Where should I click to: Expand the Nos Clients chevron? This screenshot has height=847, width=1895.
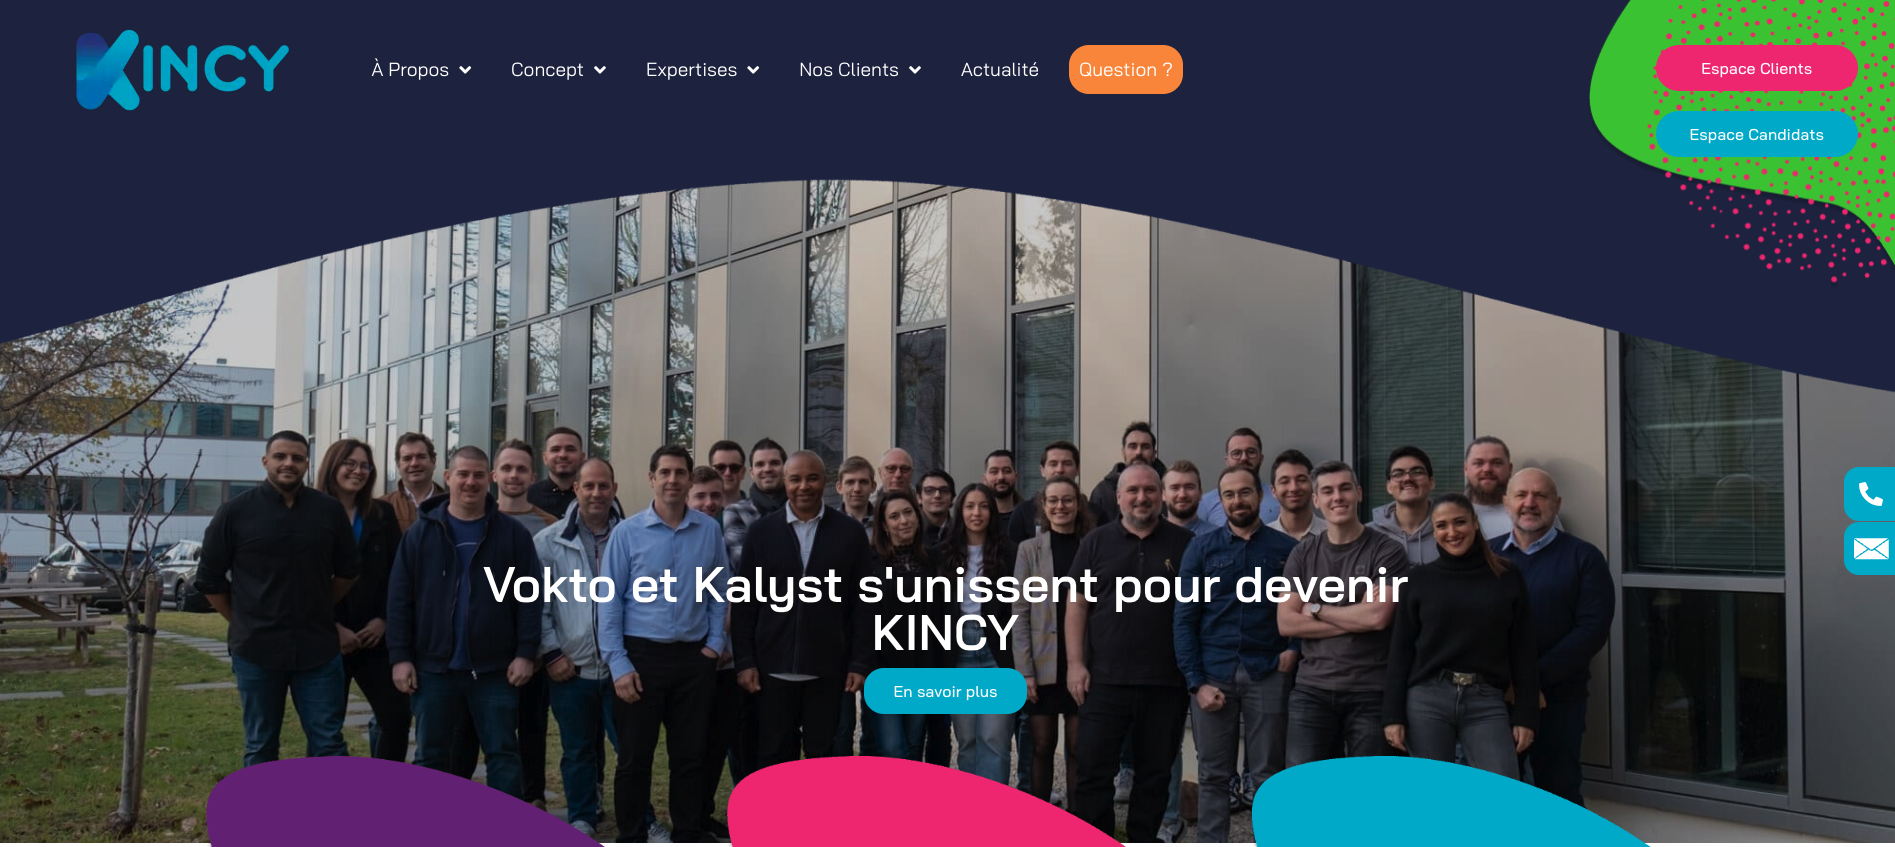(x=915, y=70)
